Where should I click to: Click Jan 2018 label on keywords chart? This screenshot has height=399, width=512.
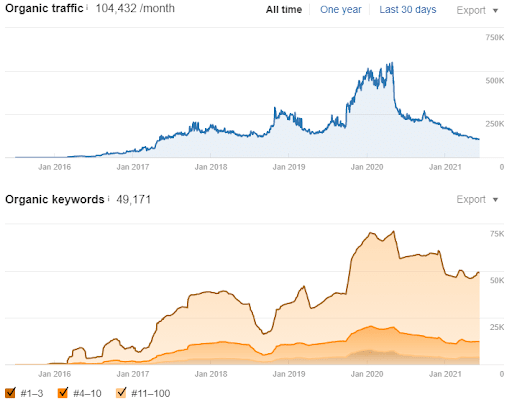(211, 374)
